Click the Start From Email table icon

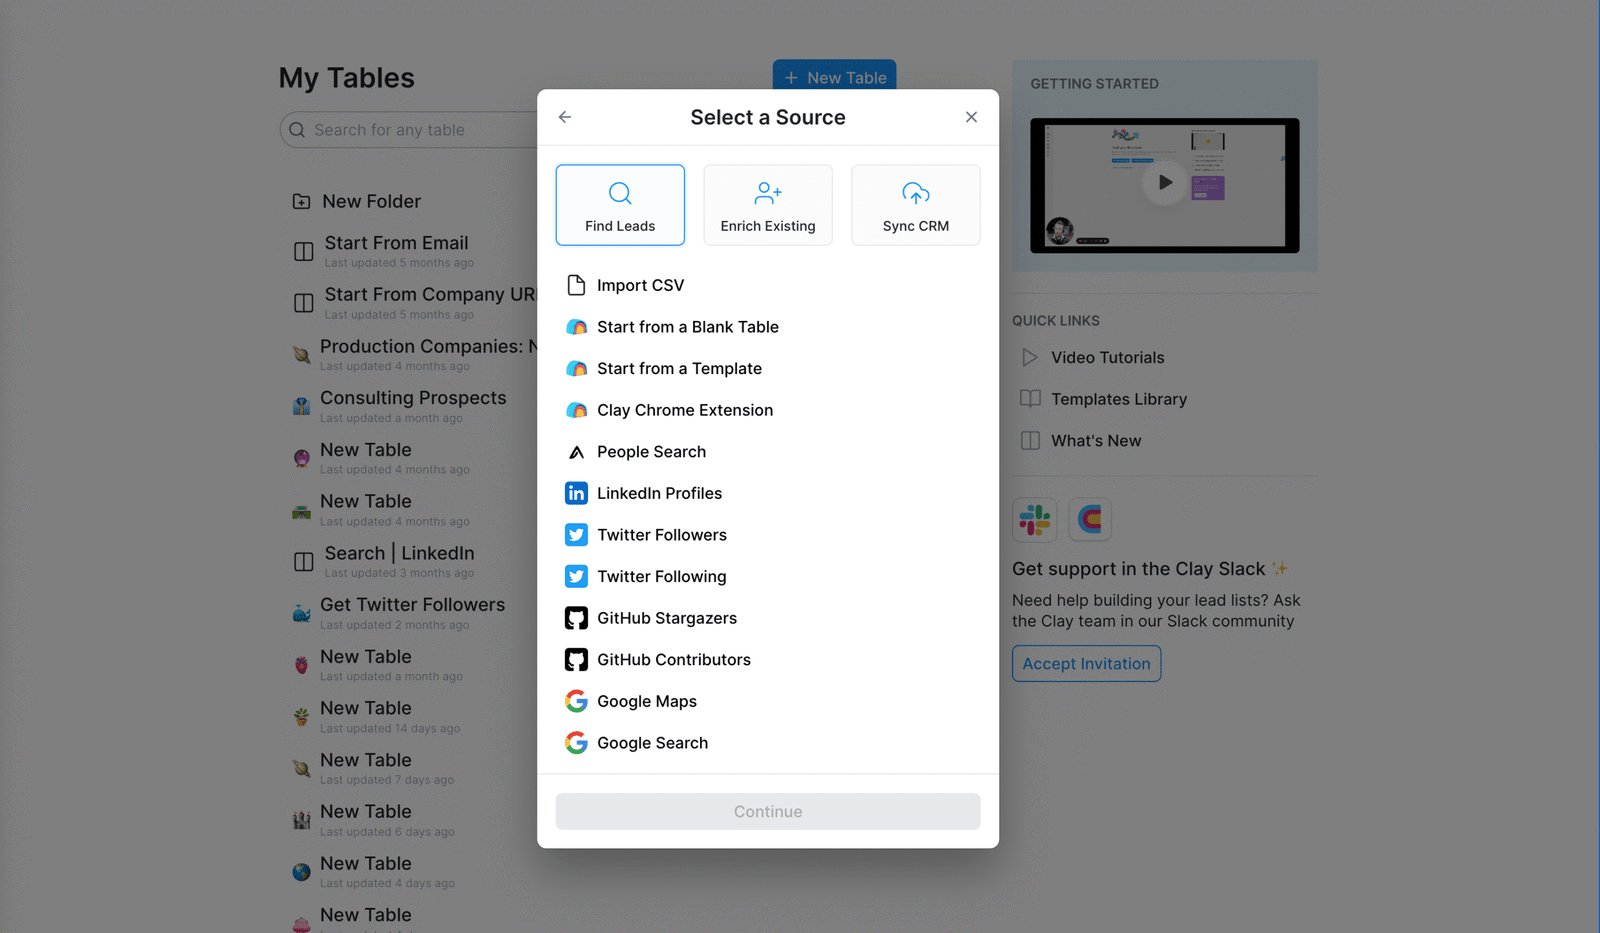(x=304, y=252)
